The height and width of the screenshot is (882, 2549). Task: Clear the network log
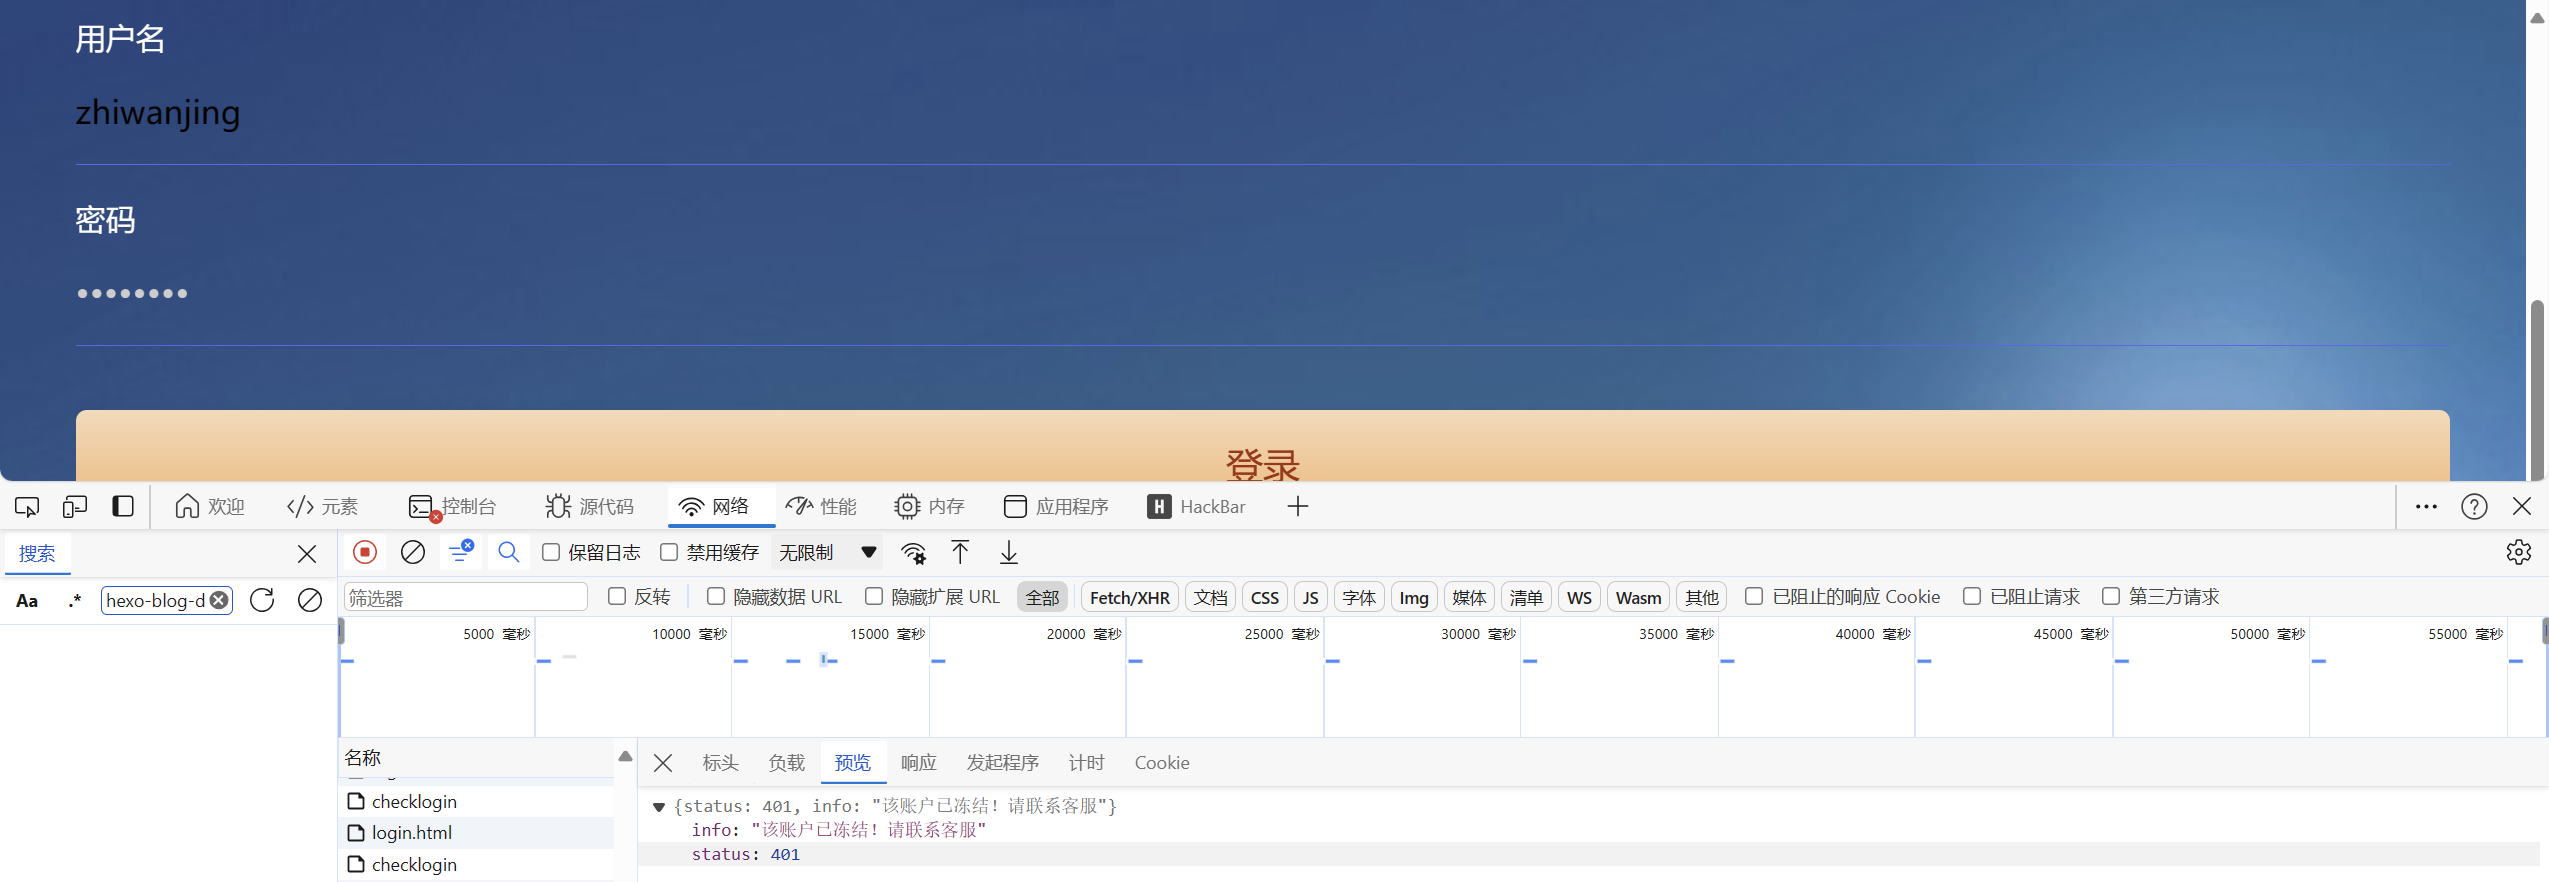point(413,552)
